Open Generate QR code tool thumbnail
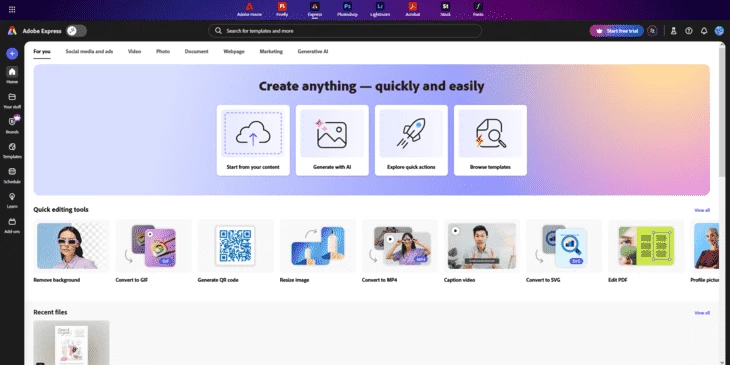 coord(236,246)
